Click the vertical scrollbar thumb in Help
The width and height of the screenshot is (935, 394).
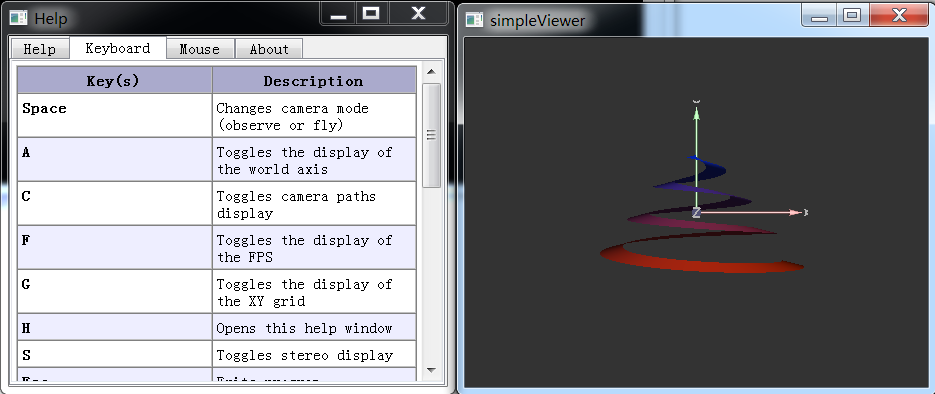point(431,135)
